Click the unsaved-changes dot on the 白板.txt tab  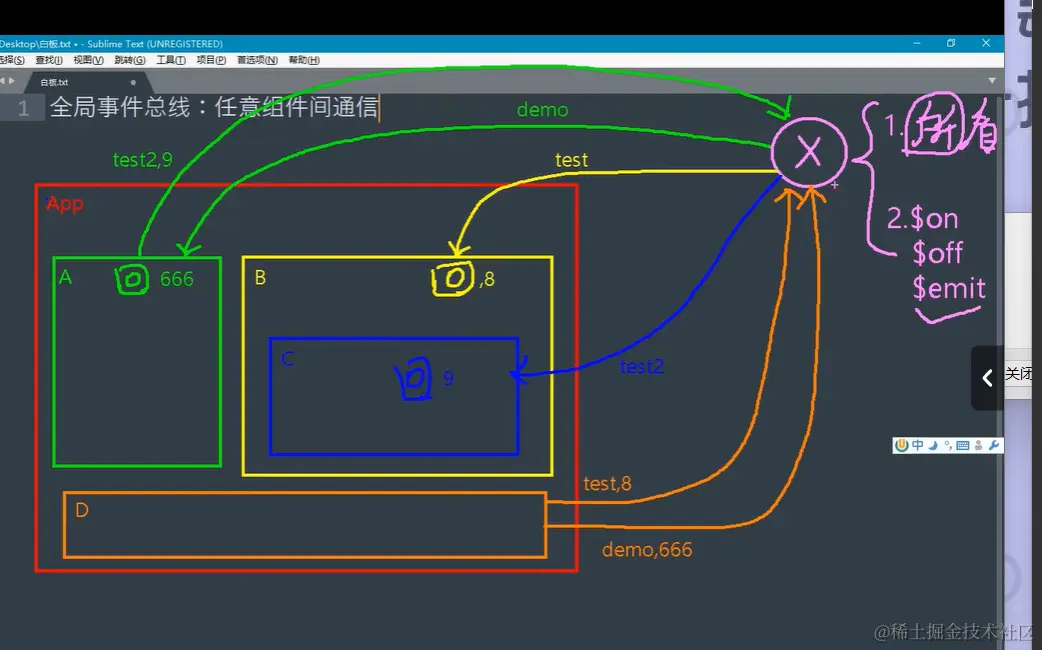[133, 82]
